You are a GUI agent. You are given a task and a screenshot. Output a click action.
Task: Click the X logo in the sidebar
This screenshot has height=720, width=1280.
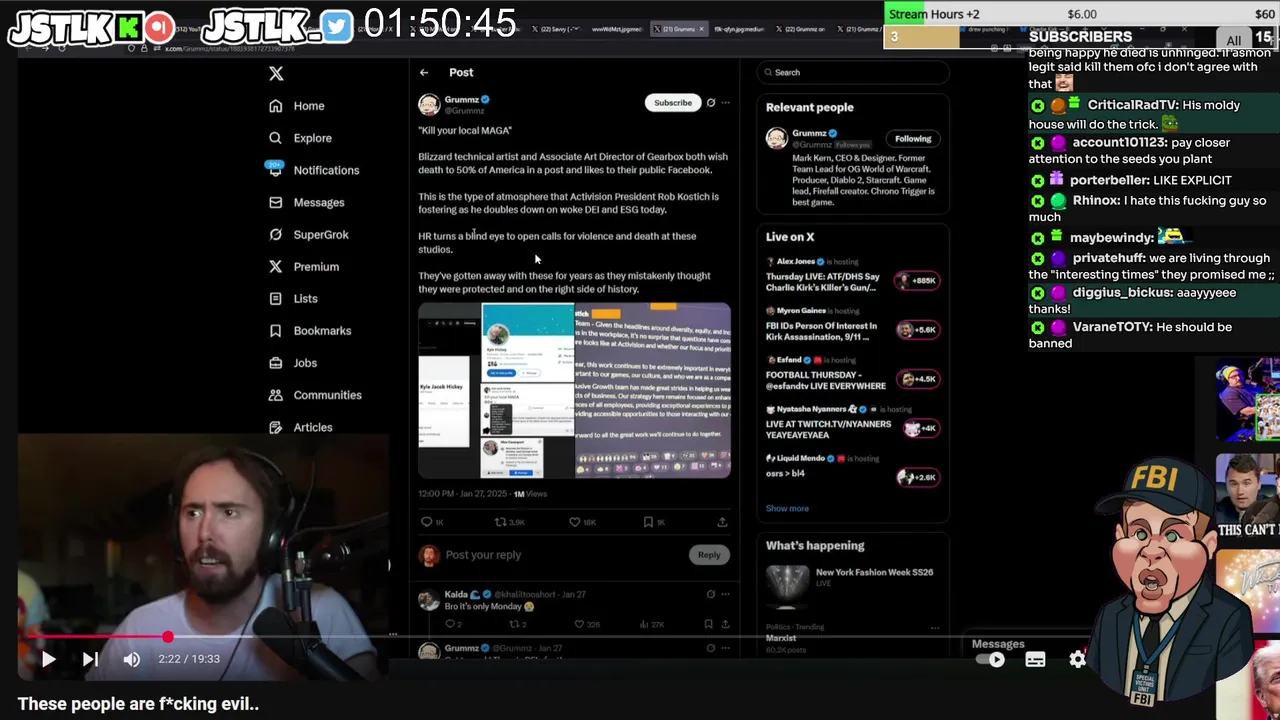pyautogui.click(x=276, y=73)
